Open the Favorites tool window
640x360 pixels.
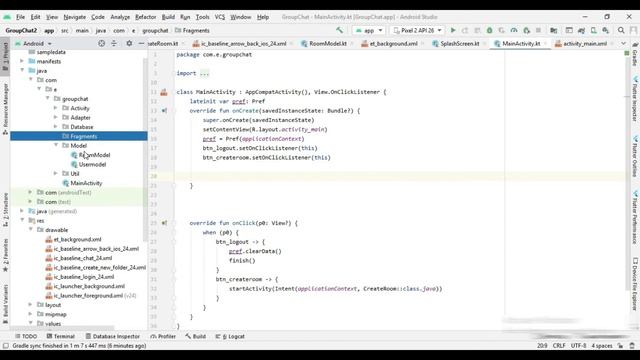point(5,256)
